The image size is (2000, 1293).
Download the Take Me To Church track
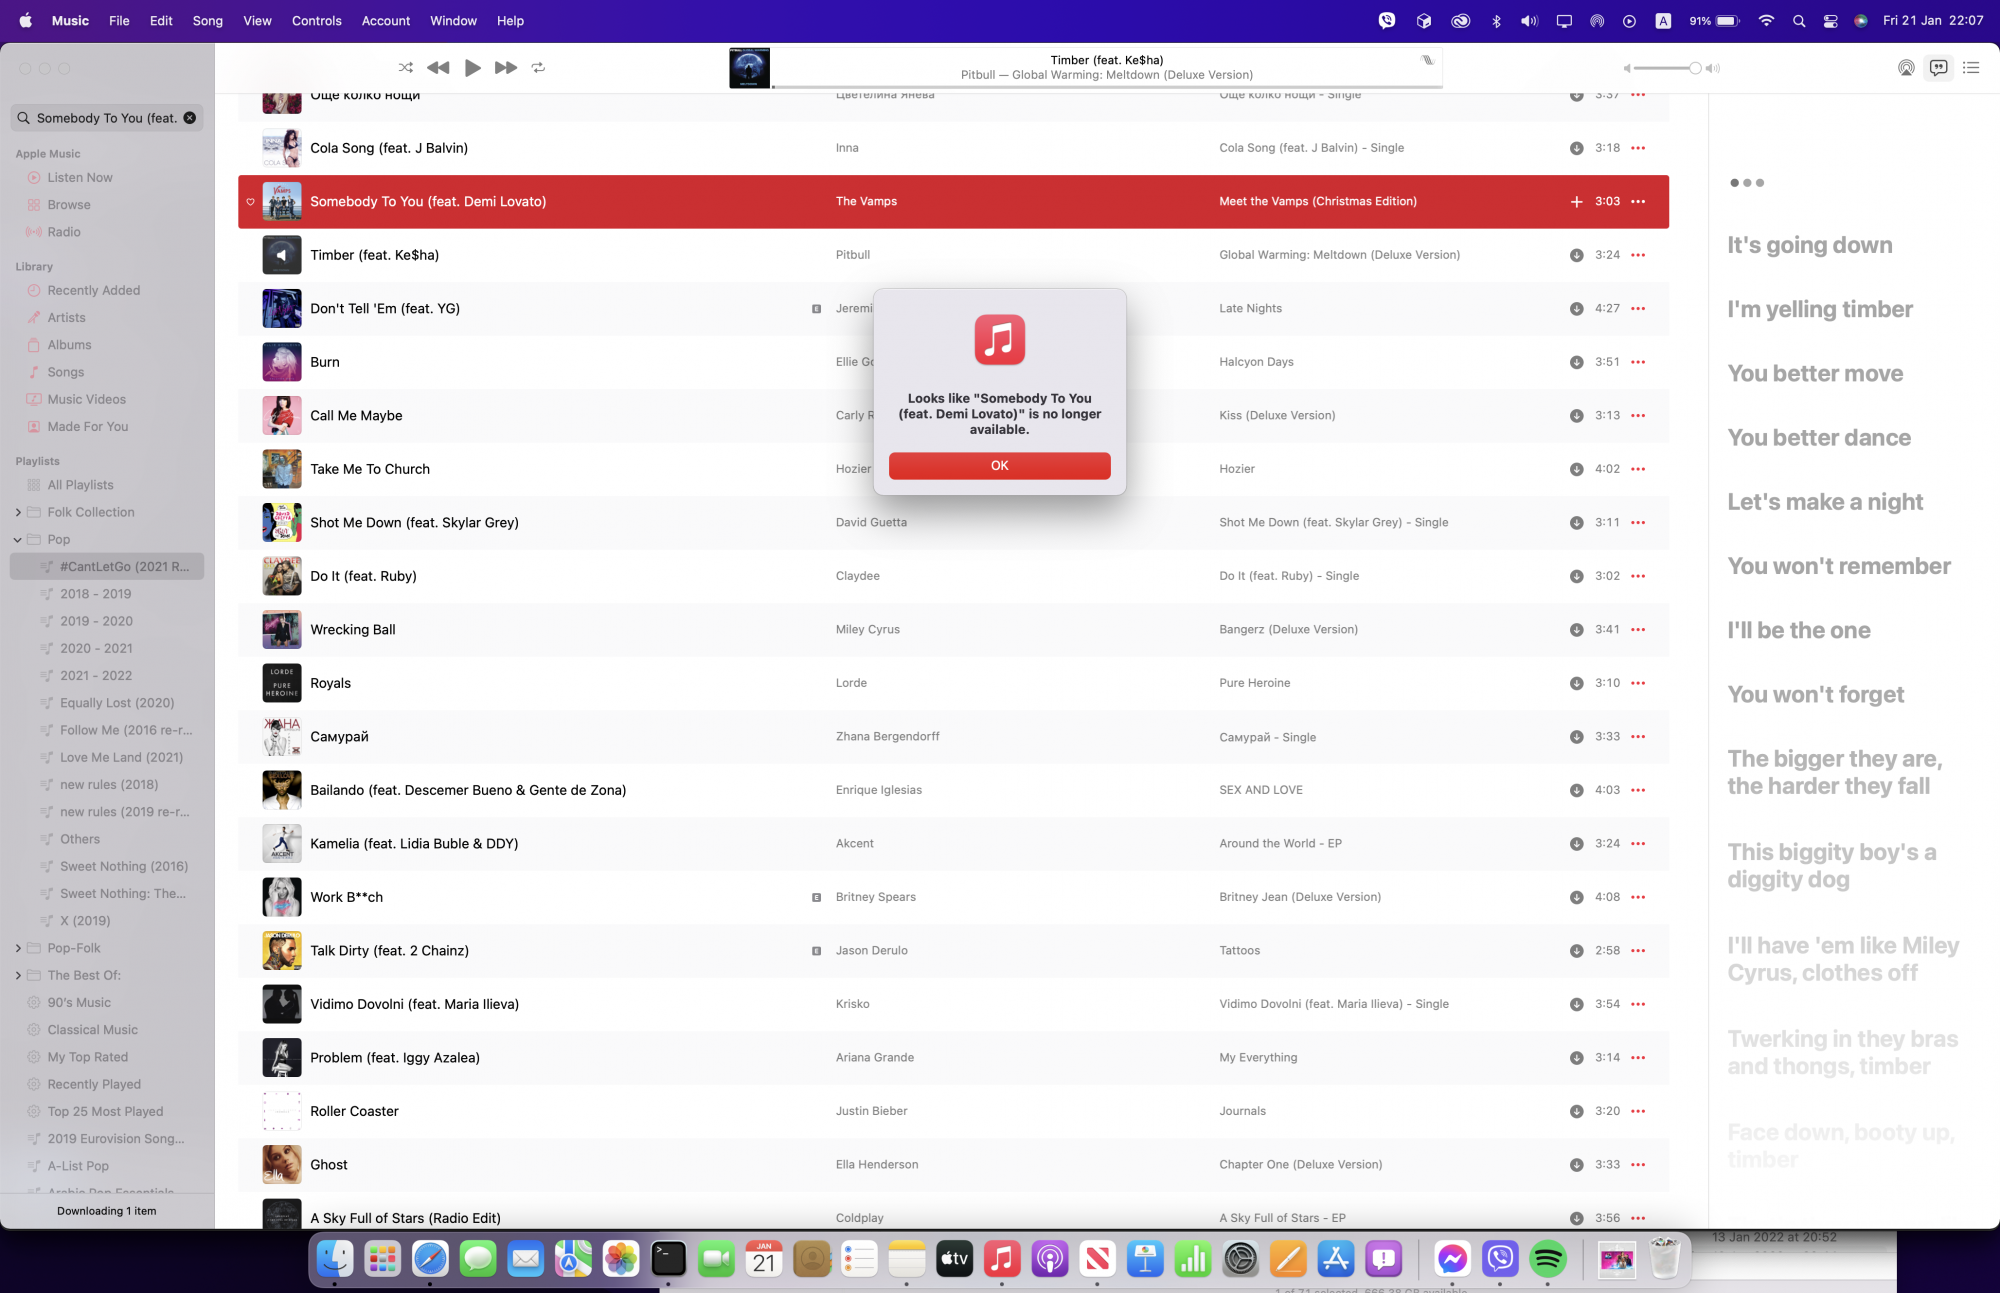point(1576,469)
